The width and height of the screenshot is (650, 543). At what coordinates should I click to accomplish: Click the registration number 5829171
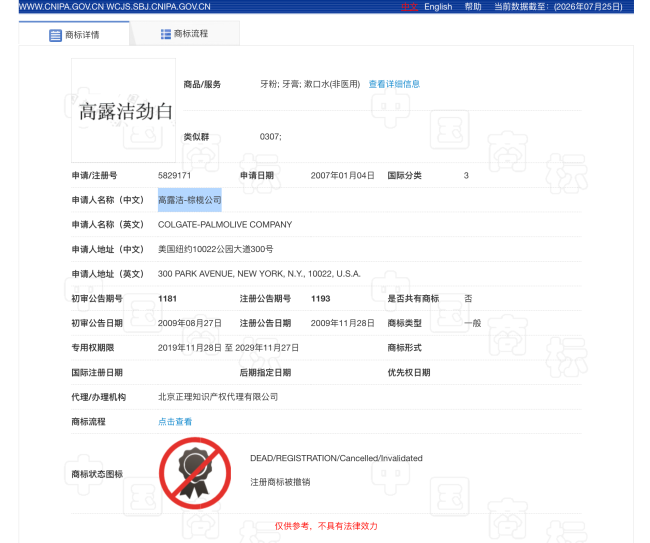pyautogui.click(x=174, y=175)
